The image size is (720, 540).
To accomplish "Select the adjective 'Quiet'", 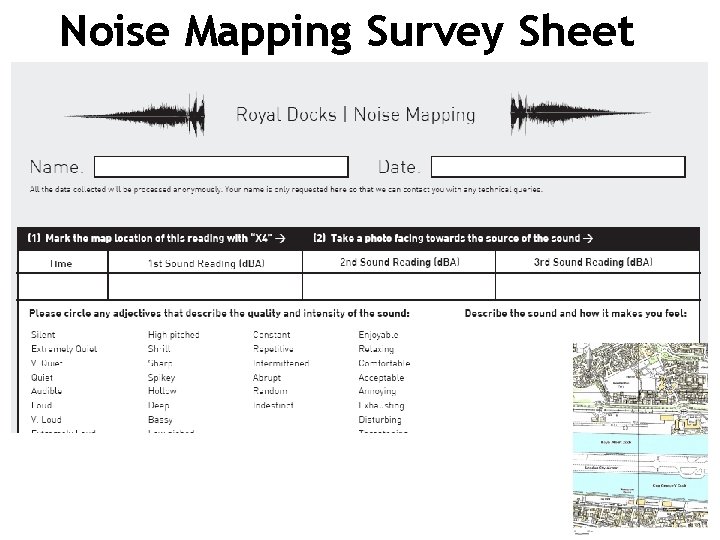I will pos(42,377).
